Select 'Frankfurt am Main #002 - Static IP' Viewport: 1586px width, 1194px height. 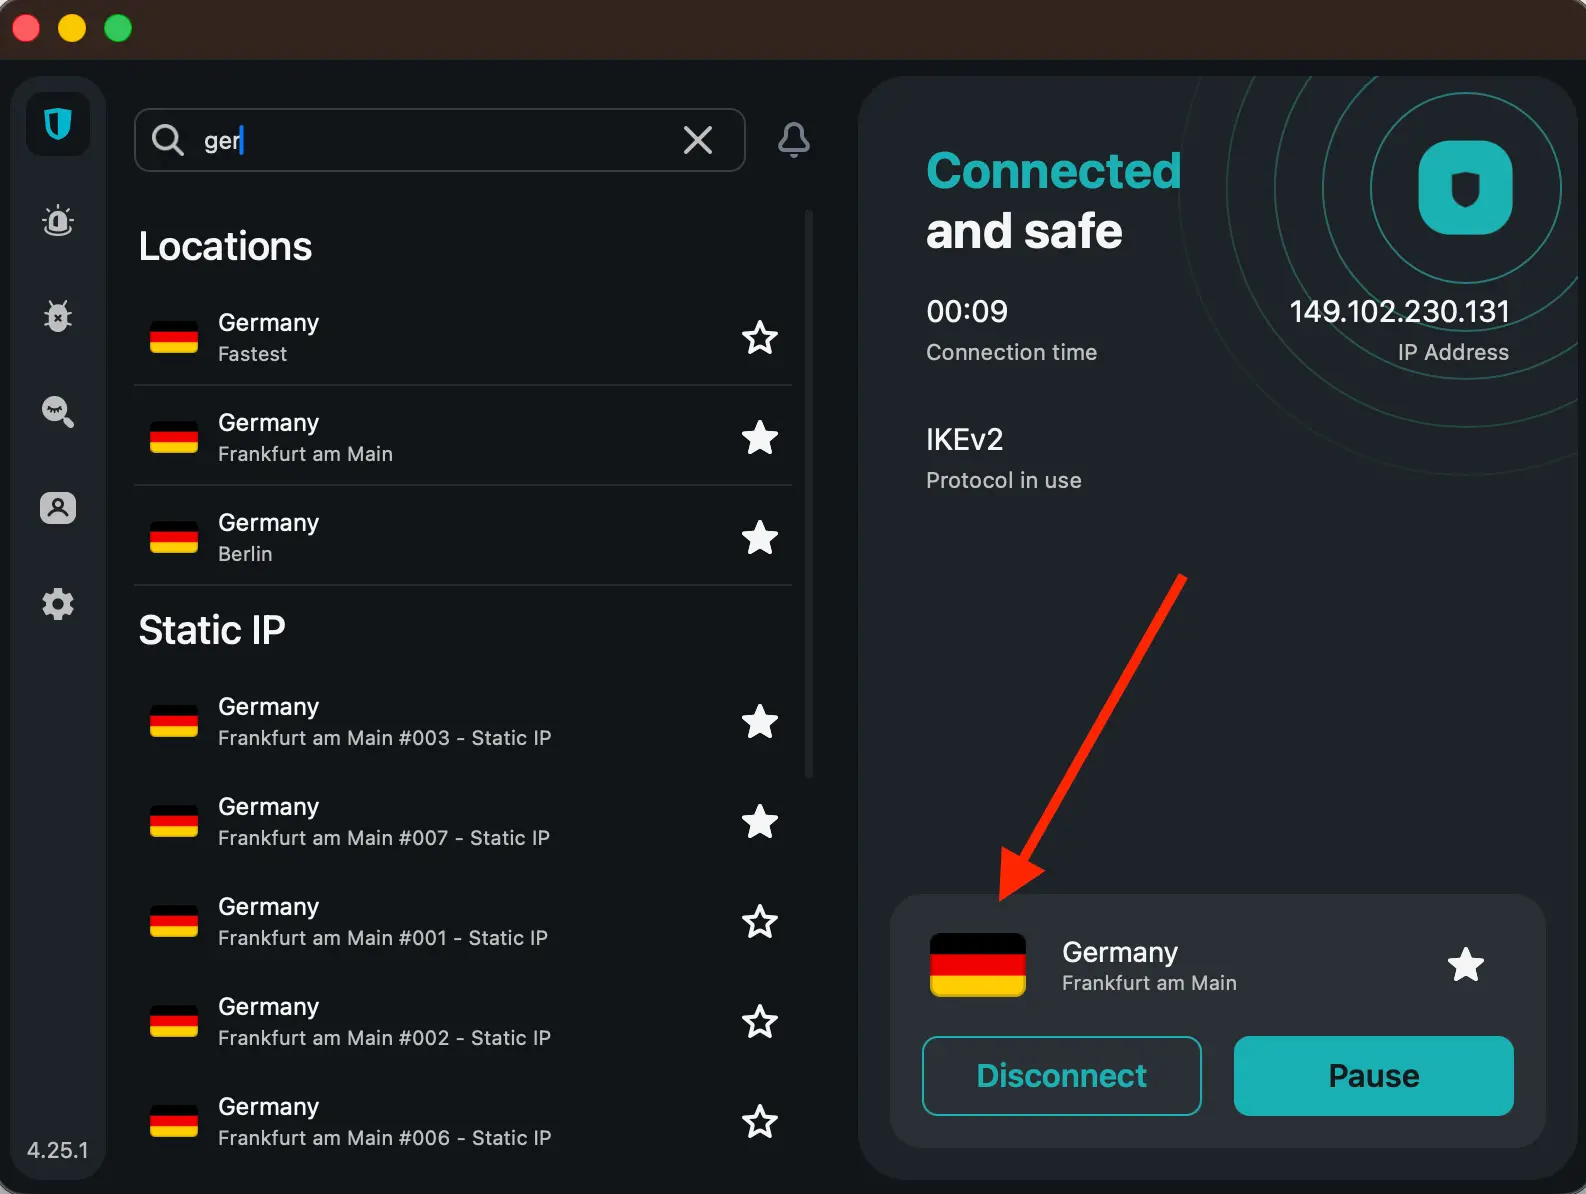(463, 1022)
